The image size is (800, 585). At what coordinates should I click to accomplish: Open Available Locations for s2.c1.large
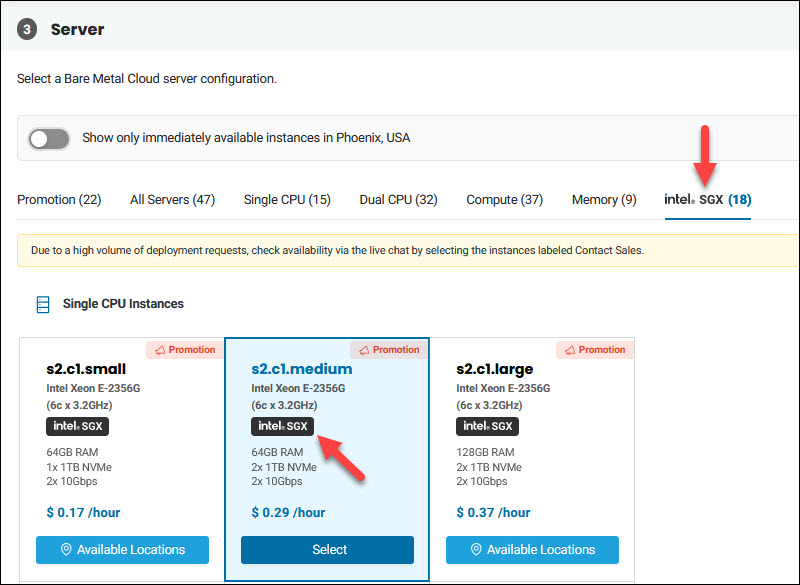coord(532,550)
